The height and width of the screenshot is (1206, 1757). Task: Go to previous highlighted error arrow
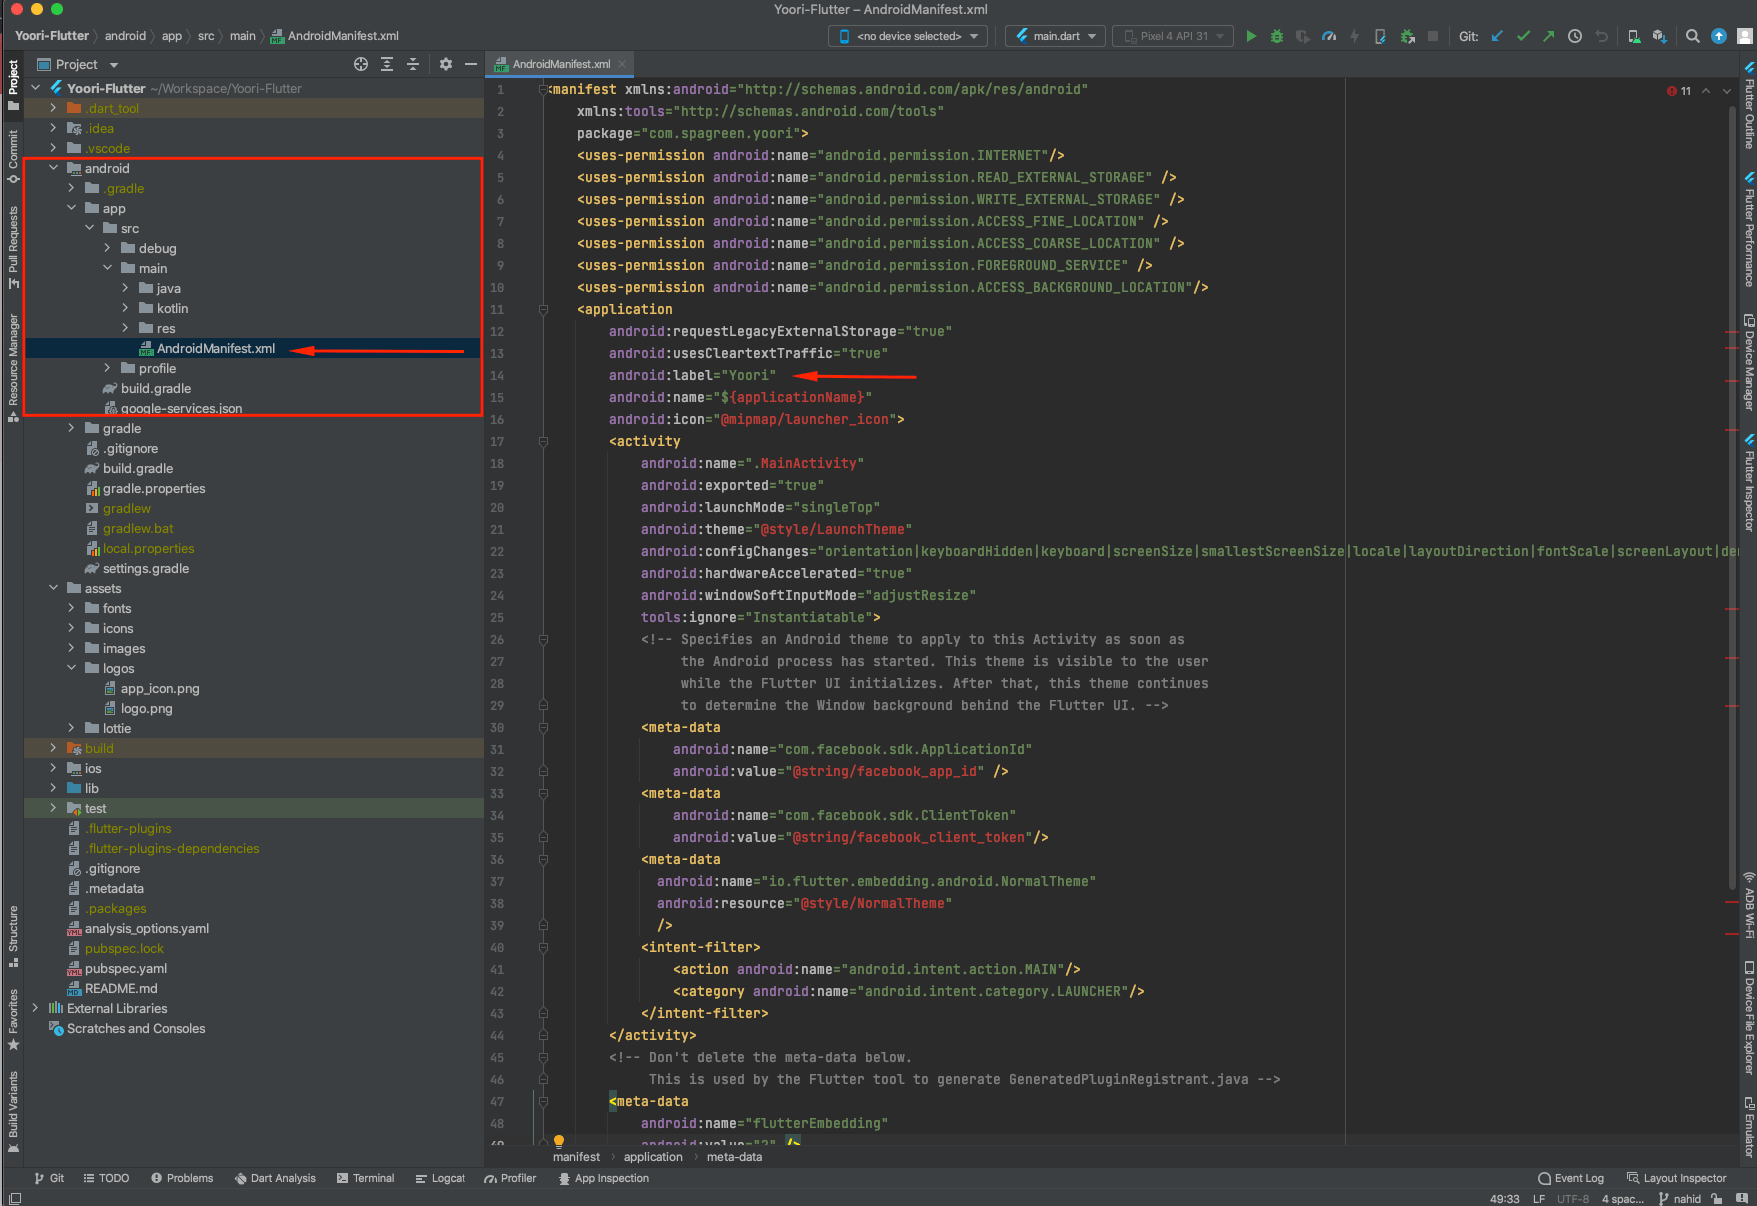(x=1706, y=91)
